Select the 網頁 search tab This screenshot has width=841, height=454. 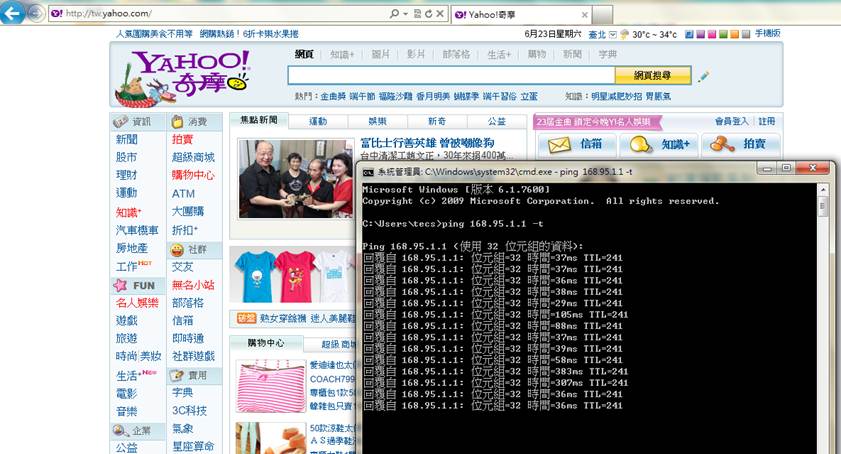[304, 54]
